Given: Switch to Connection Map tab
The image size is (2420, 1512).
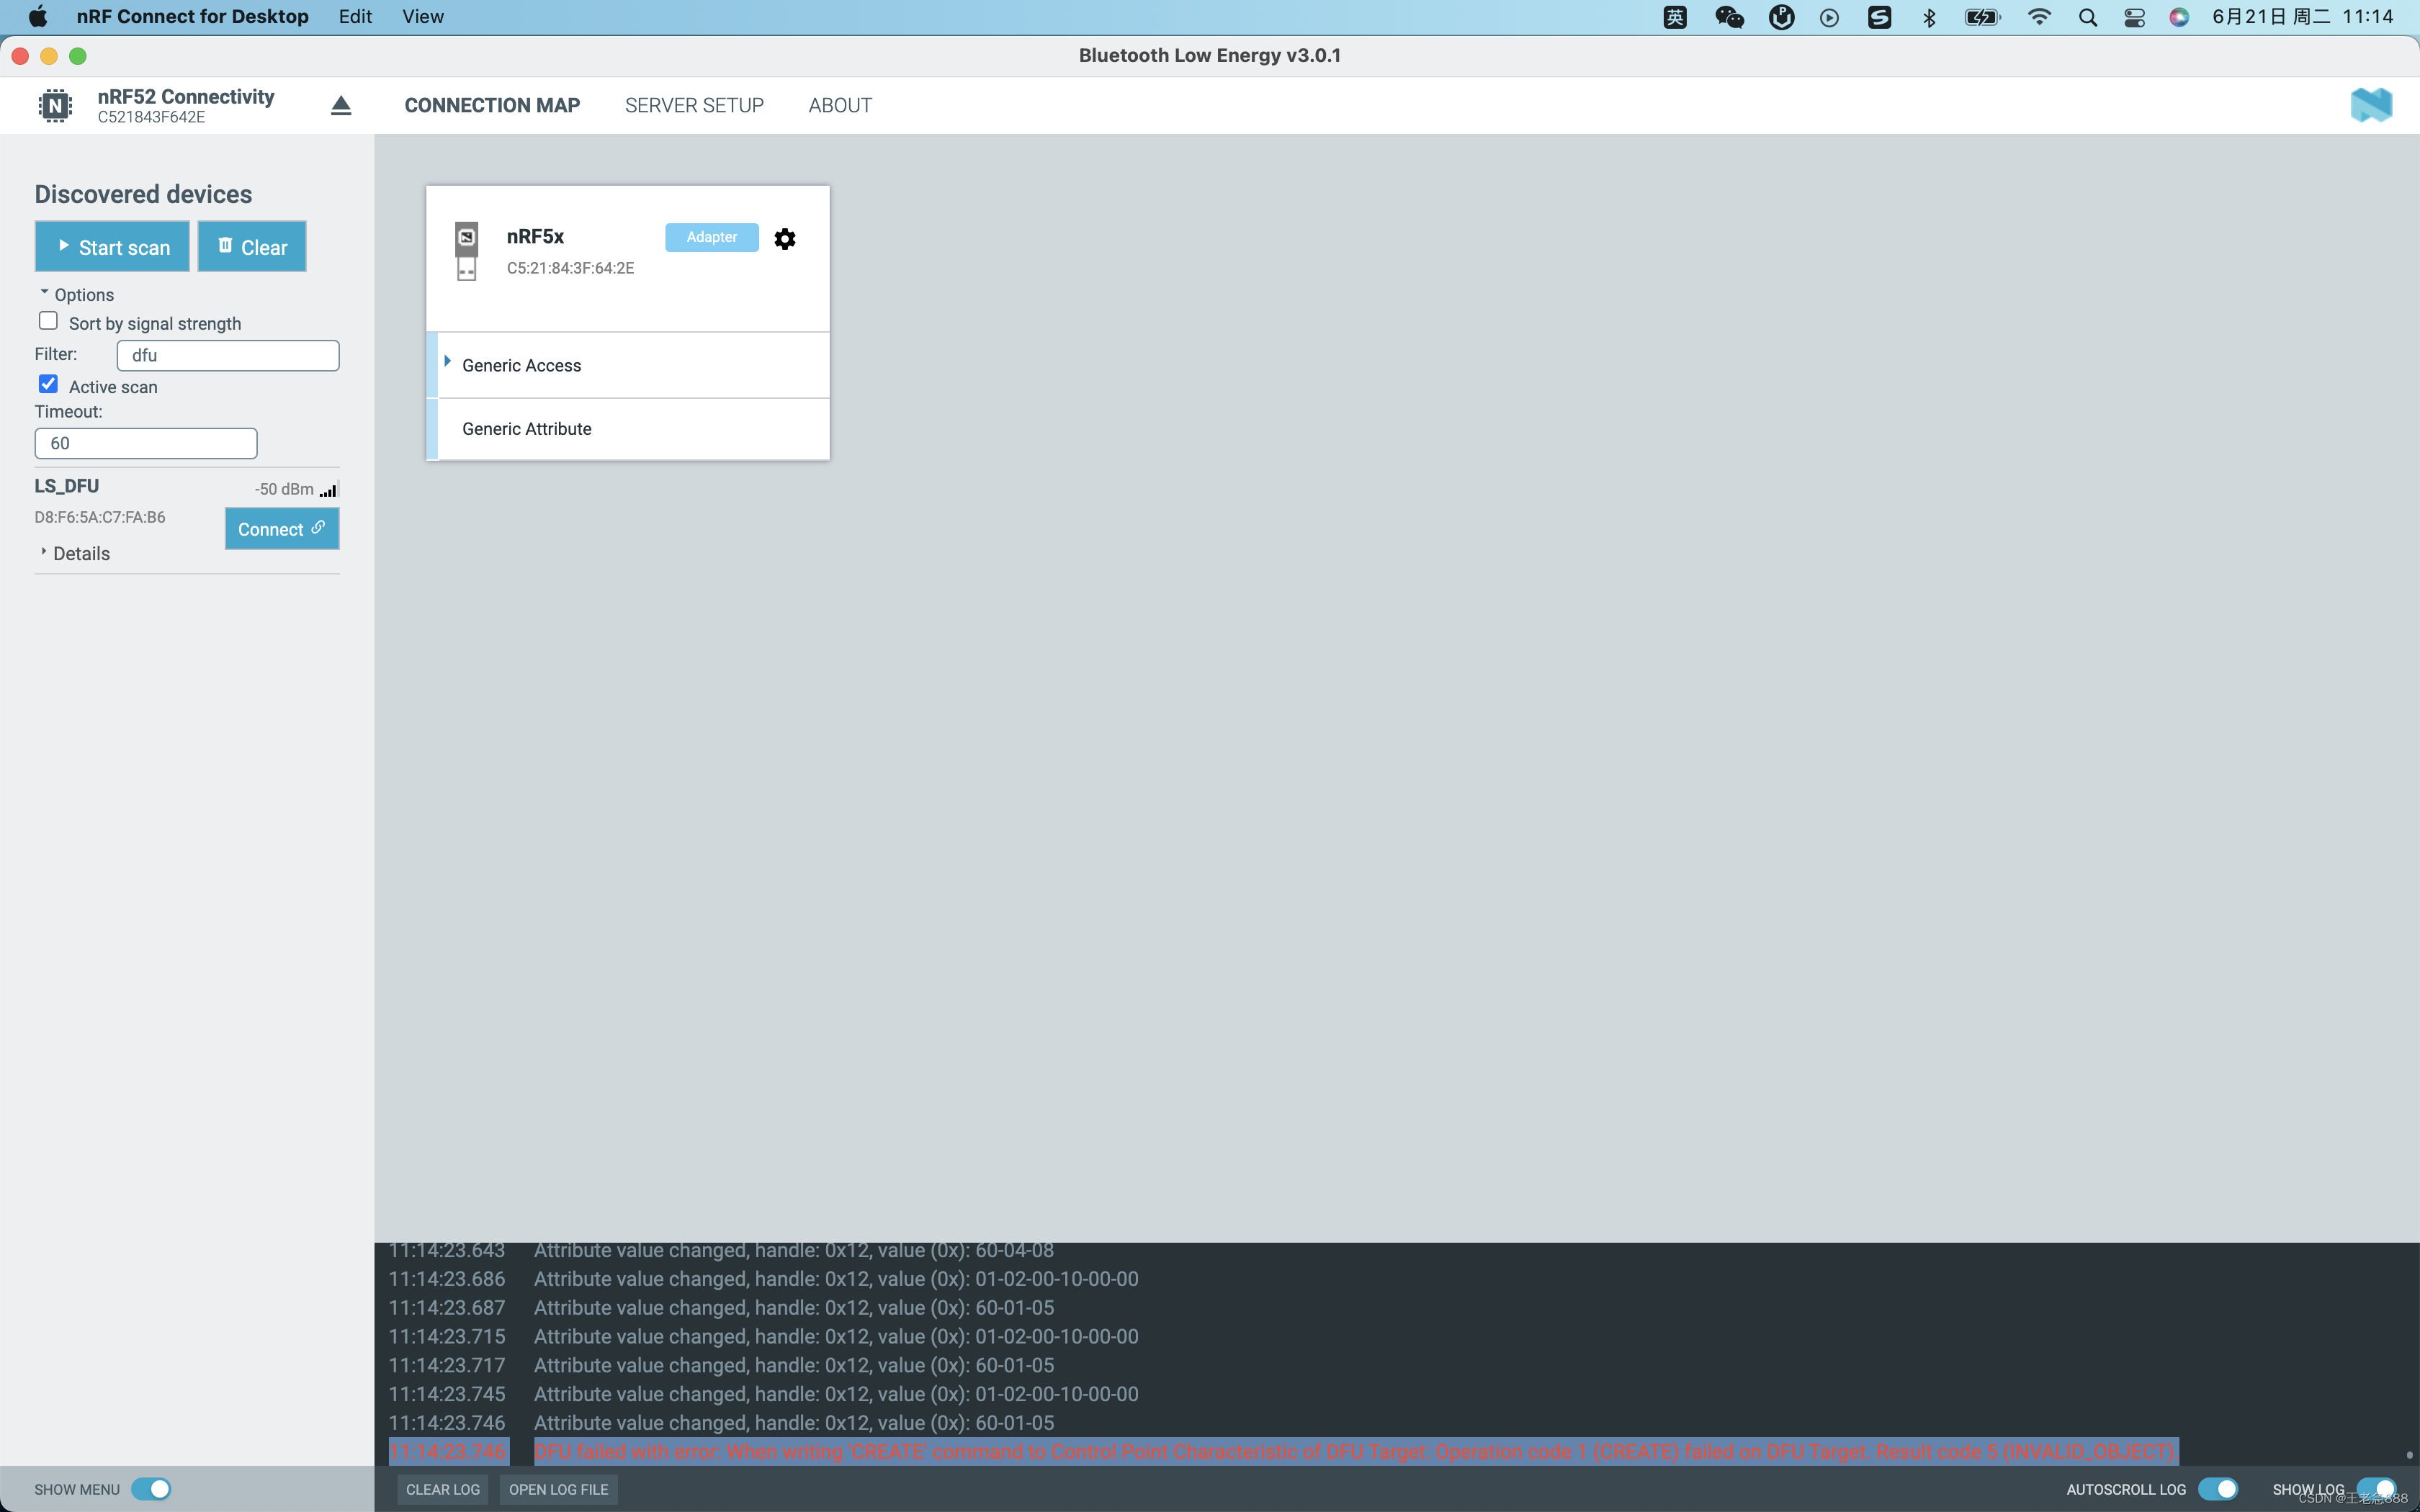Looking at the screenshot, I should coord(492,105).
